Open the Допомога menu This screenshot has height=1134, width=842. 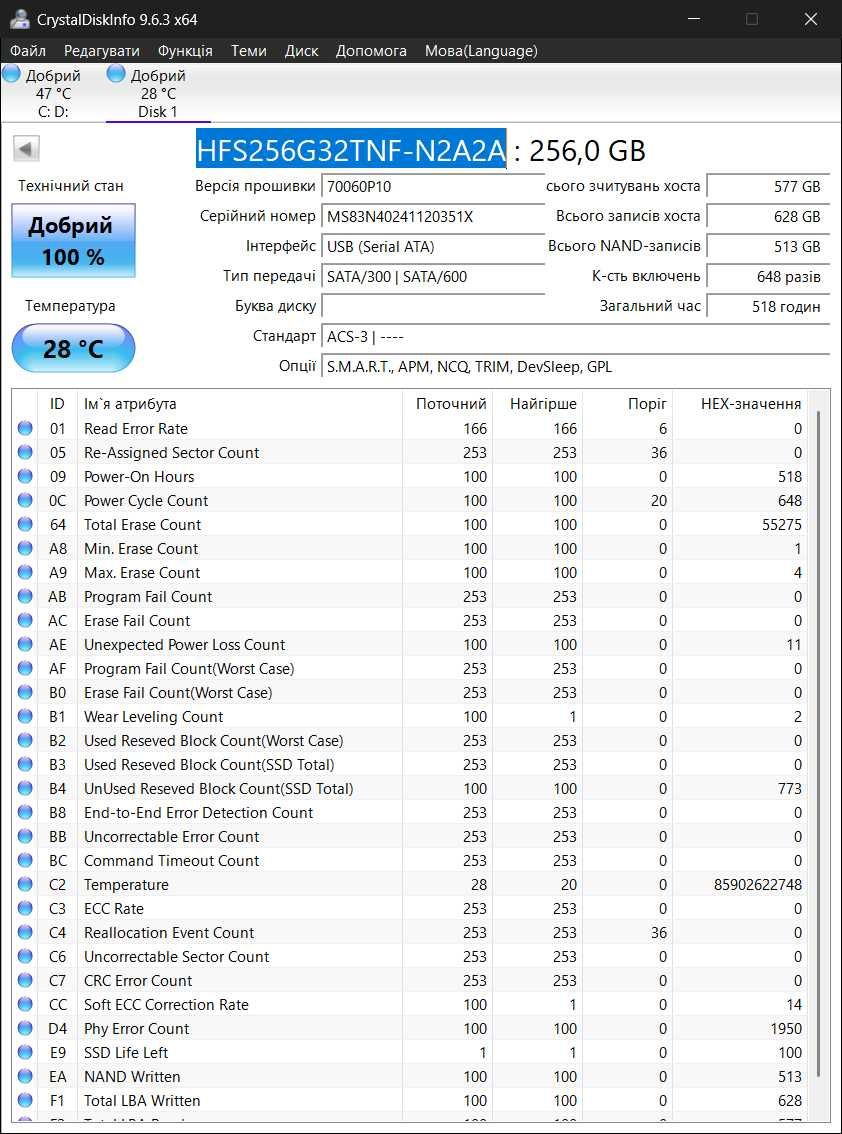[x=371, y=51]
